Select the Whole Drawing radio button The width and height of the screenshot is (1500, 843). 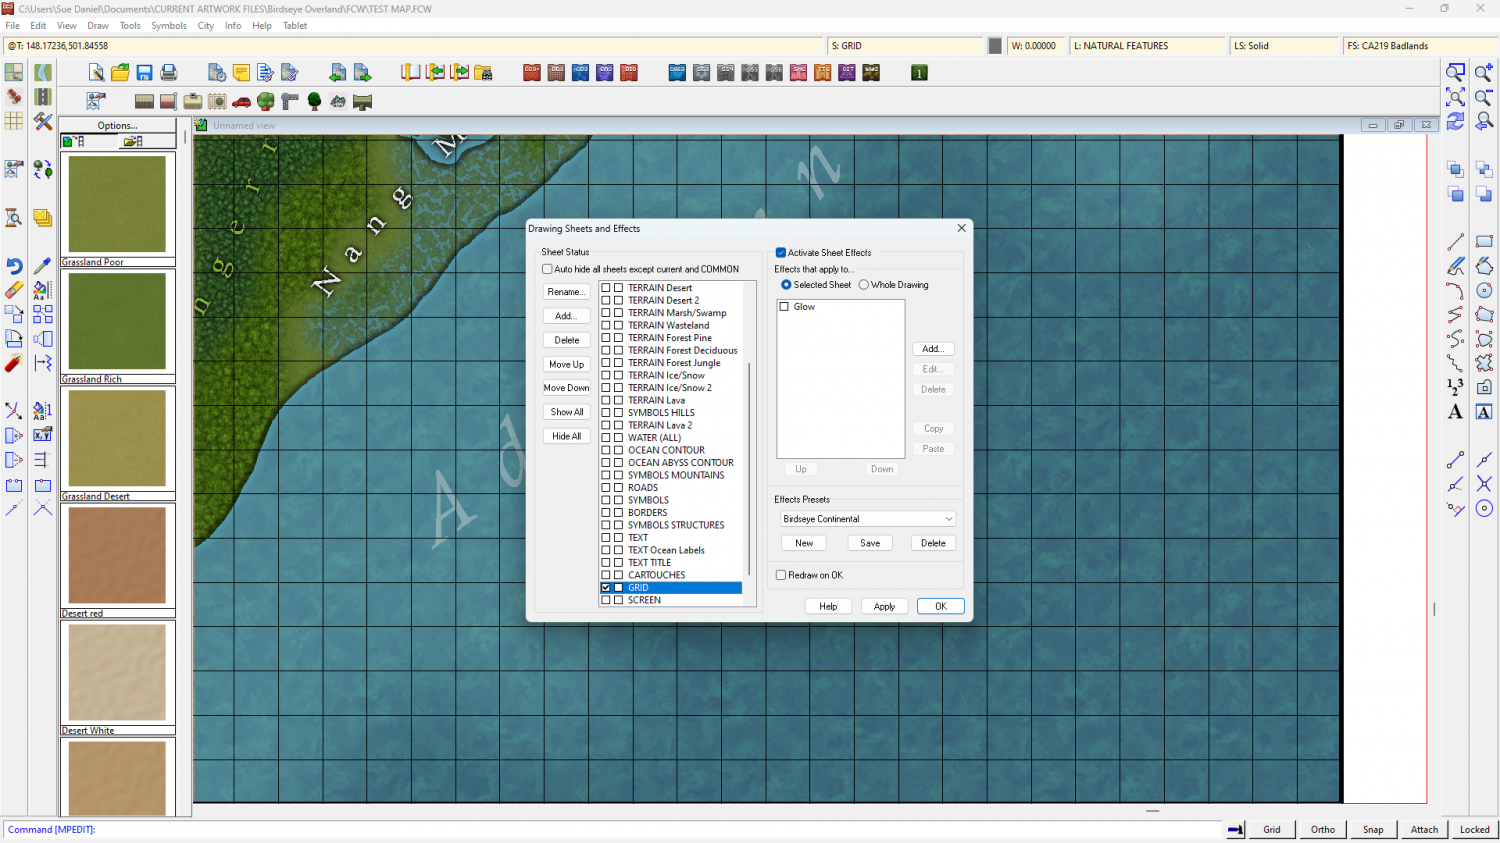click(864, 285)
